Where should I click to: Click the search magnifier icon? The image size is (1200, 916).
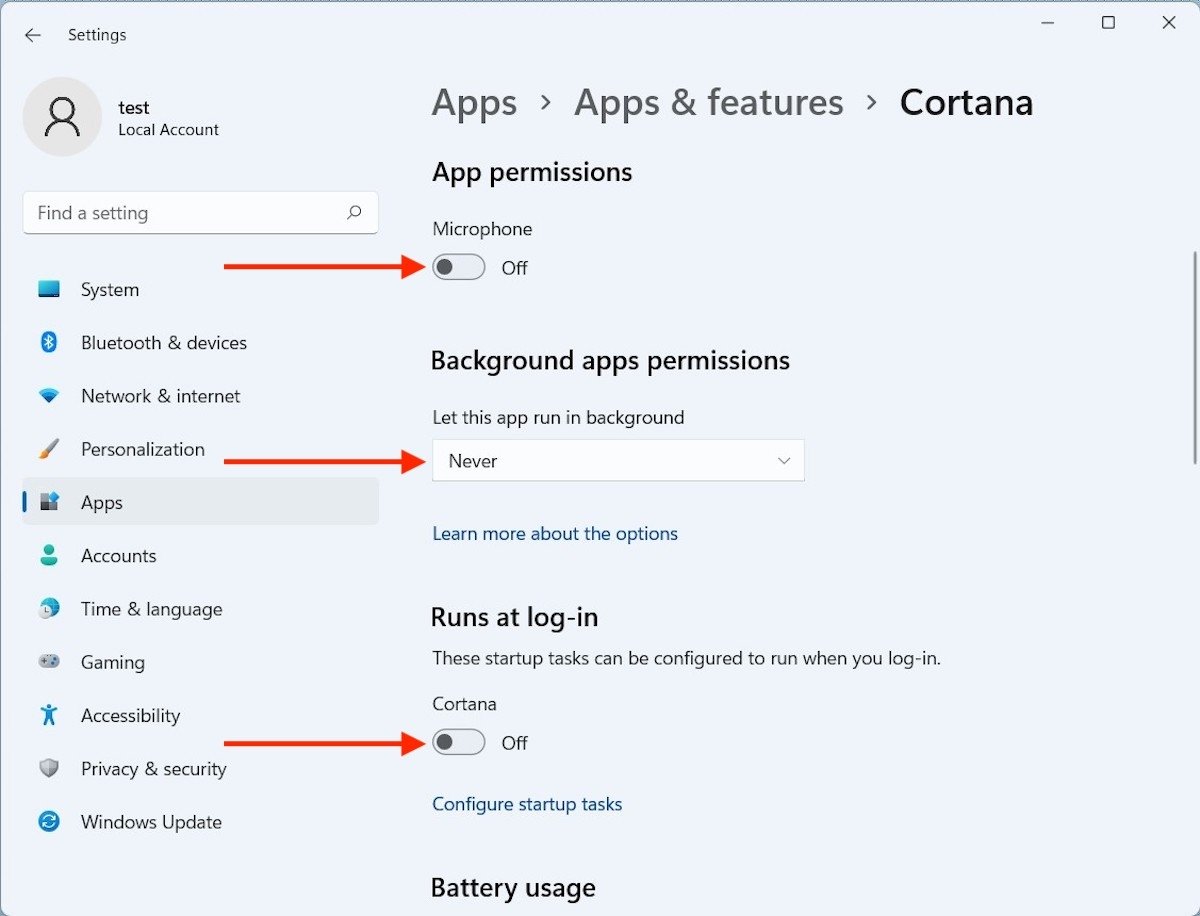(354, 213)
